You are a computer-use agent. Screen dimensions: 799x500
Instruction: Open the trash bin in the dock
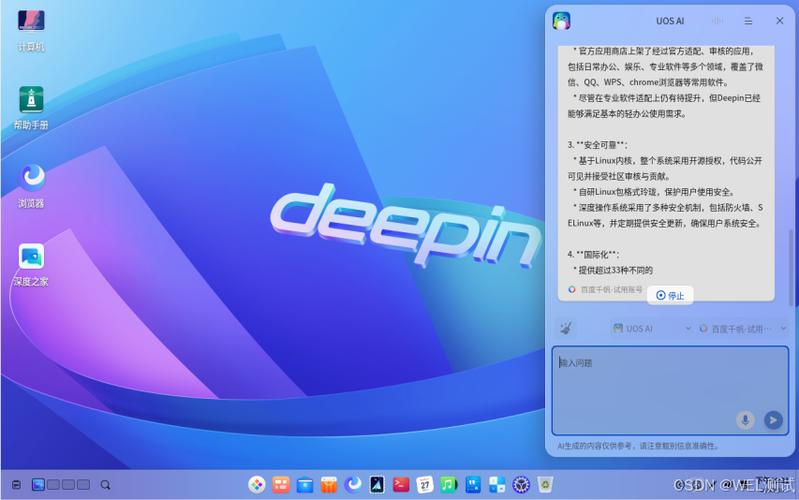pos(545,484)
